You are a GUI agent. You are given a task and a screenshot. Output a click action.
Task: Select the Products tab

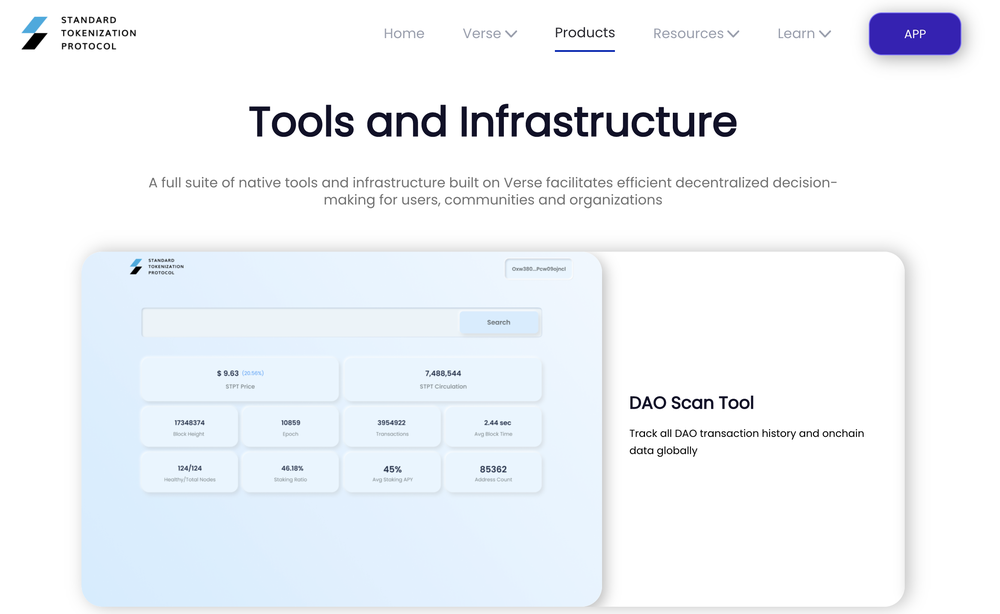coord(584,33)
